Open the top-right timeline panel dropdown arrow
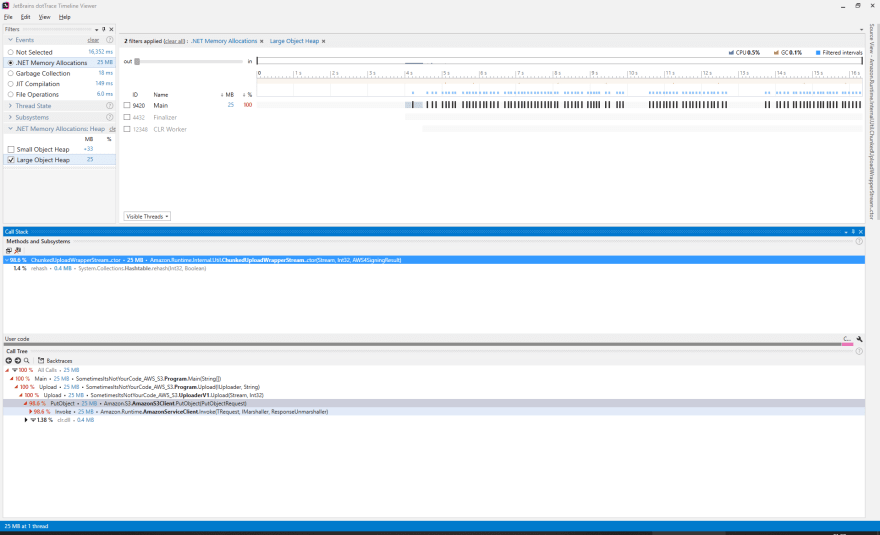The image size is (880, 535). [x=861, y=30]
